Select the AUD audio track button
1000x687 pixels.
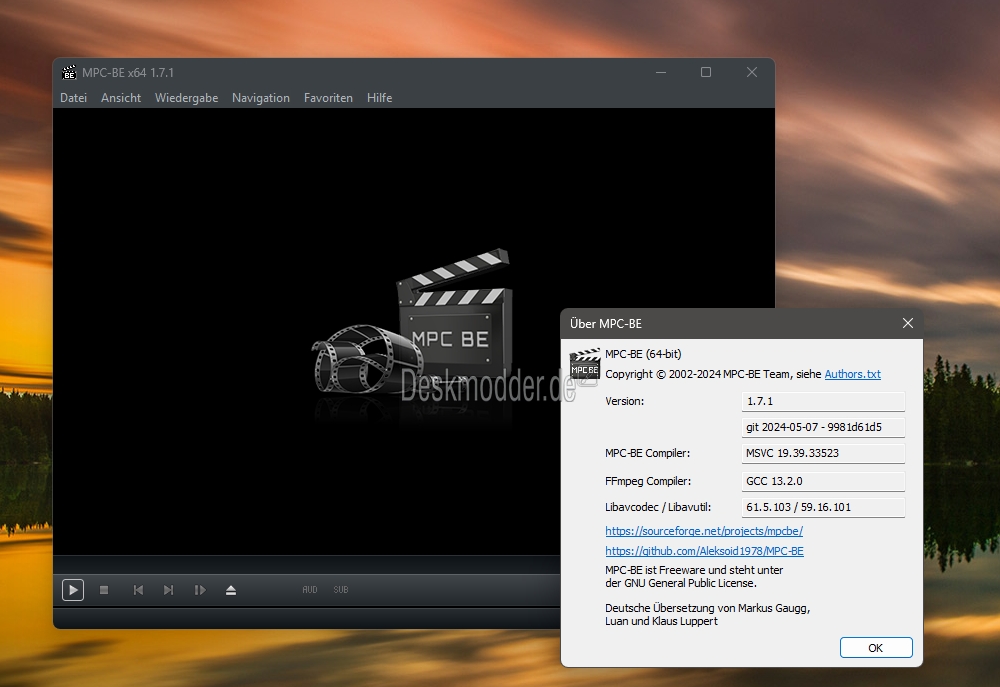[310, 590]
